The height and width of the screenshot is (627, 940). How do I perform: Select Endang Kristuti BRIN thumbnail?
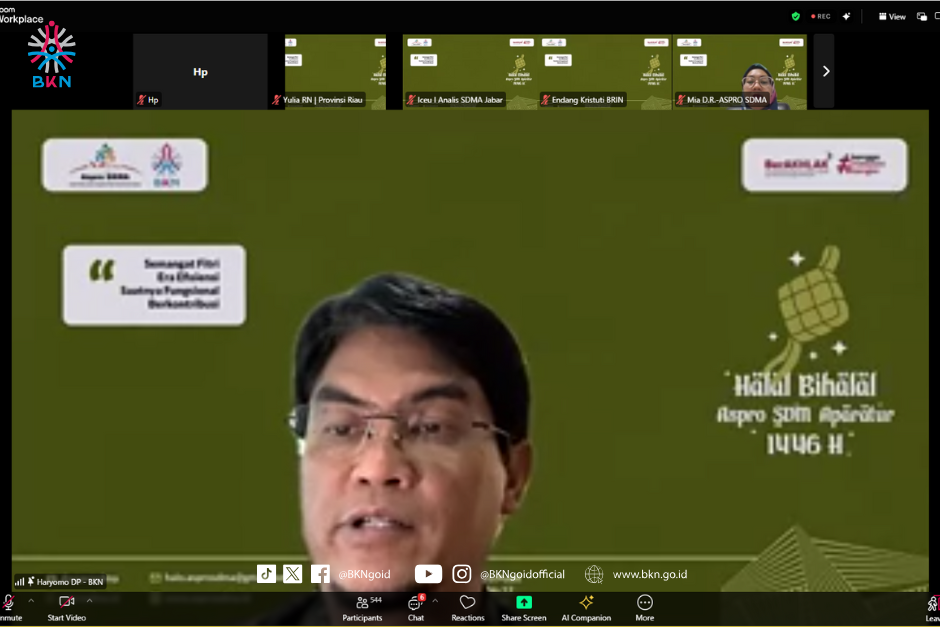pos(604,71)
